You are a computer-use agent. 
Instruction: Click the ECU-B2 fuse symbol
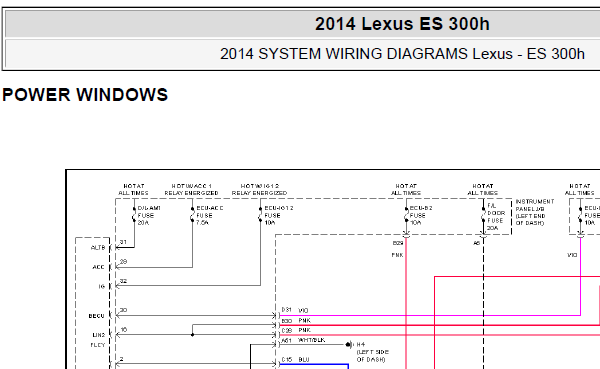pyautogui.click(x=406, y=216)
